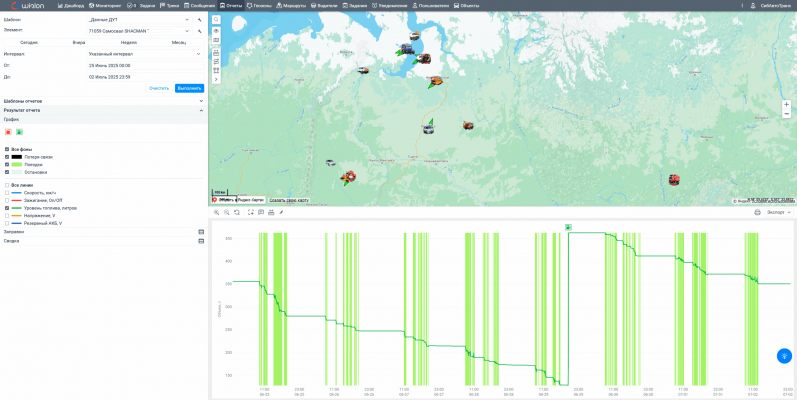Open the Интервал dropdown

point(145,54)
